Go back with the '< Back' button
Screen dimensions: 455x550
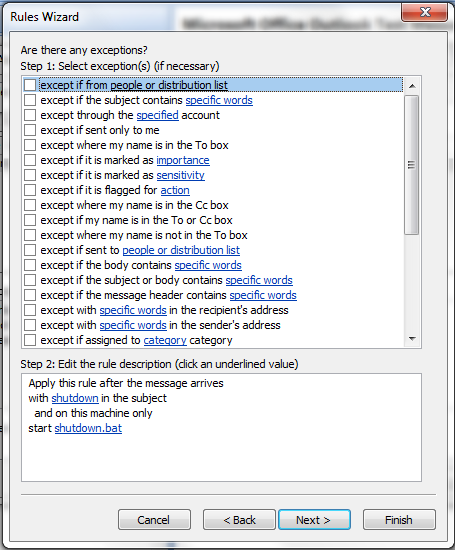(239, 519)
